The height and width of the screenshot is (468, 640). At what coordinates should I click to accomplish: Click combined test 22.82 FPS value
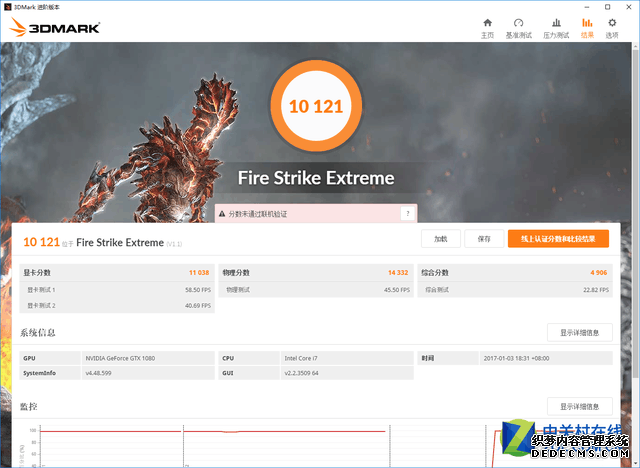tap(596, 290)
